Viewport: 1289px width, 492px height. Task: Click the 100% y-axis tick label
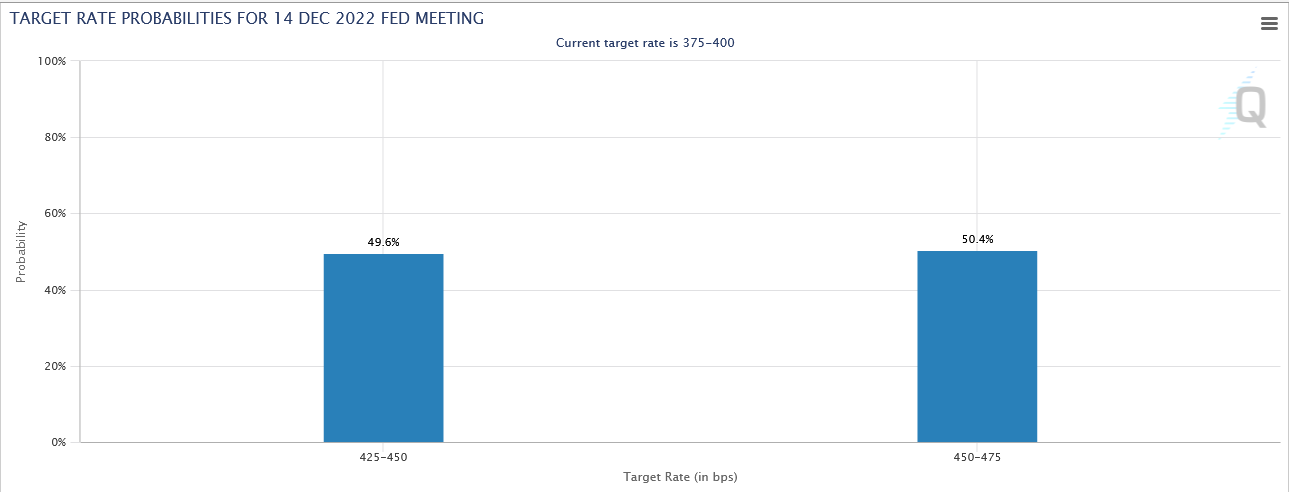(x=51, y=61)
